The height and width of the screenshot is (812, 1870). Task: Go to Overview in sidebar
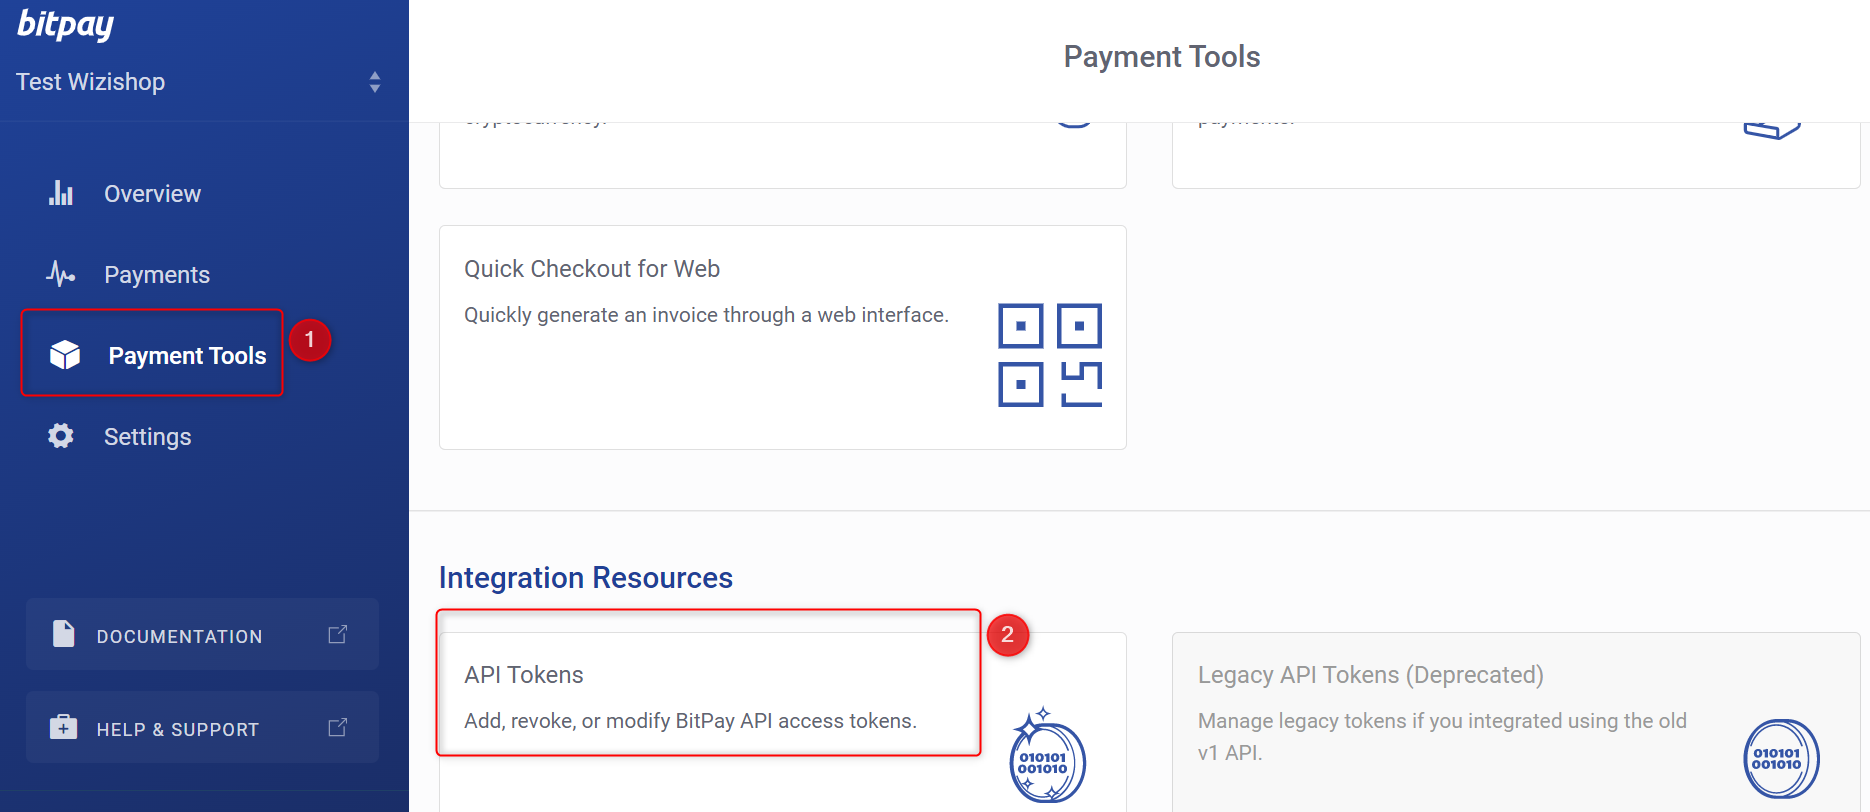pyautogui.click(x=152, y=194)
